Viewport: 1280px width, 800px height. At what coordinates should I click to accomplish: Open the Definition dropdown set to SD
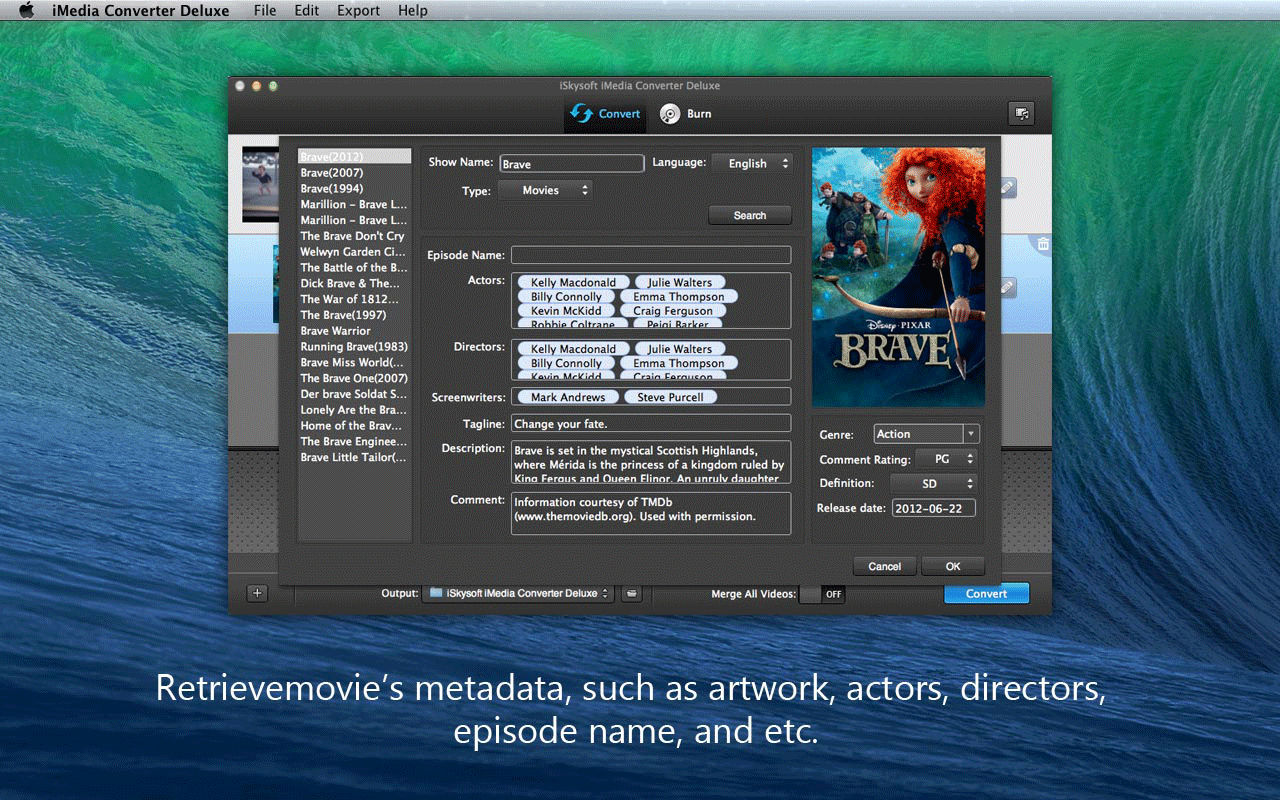933,483
